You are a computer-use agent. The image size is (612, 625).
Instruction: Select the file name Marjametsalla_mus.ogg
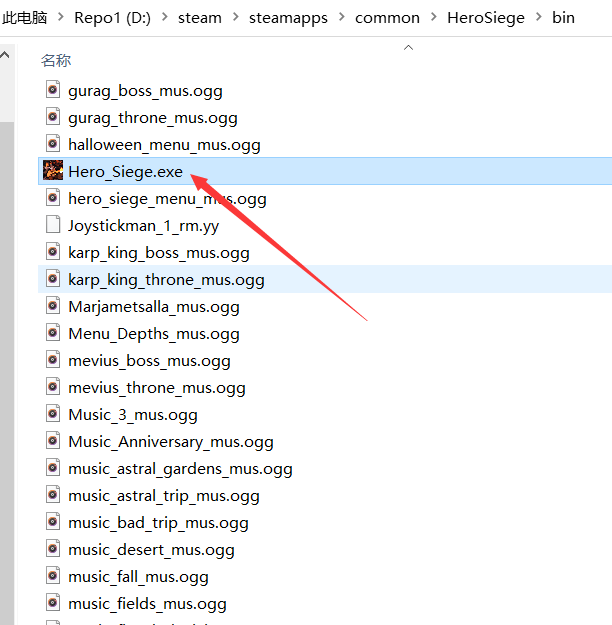click(153, 307)
